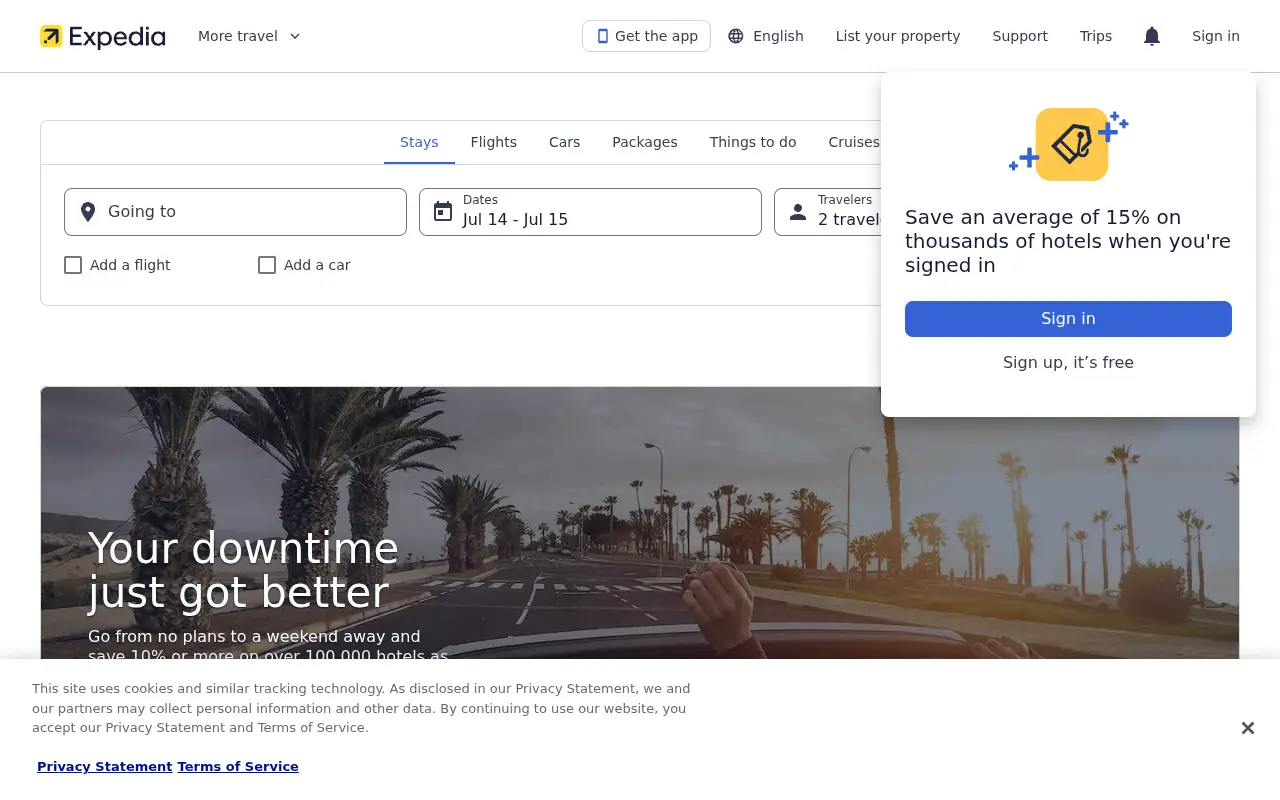Go to Trips

pos(1096,36)
